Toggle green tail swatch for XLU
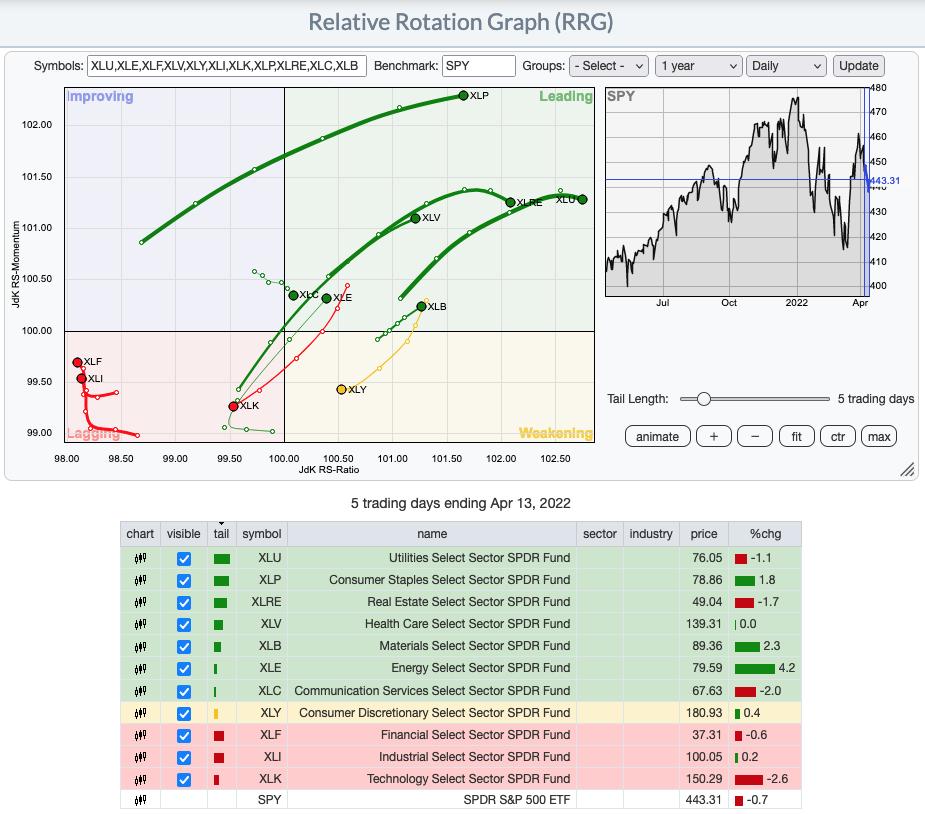This screenshot has height=814, width=925. pyautogui.click(x=222, y=559)
